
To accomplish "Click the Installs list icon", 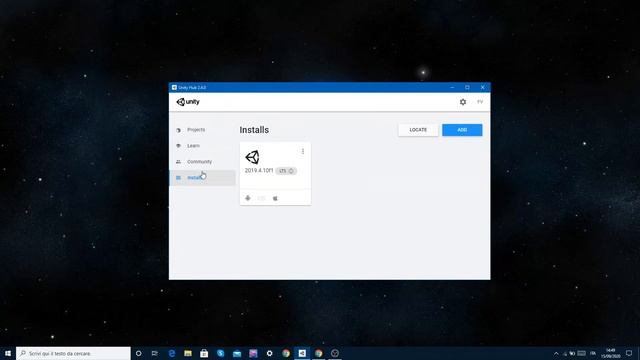I will (178, 178).
